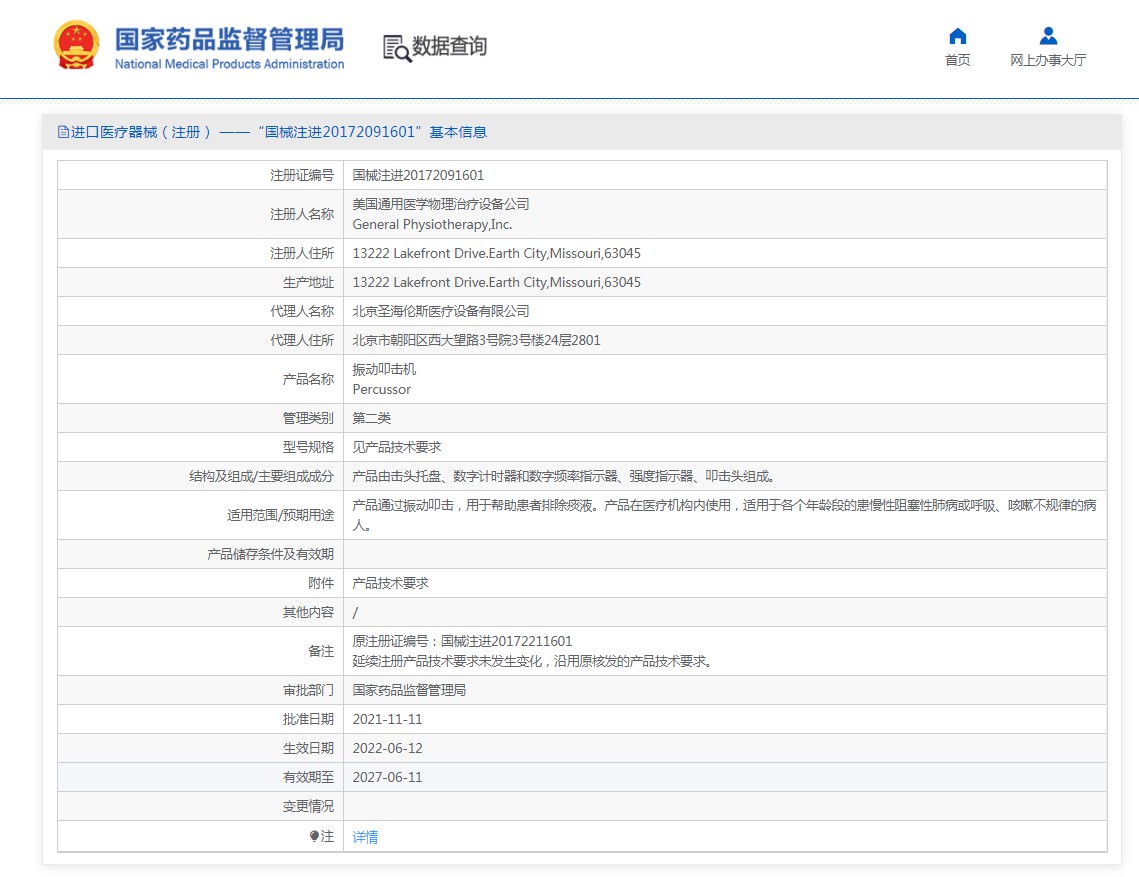The width and height of the screenshot is (1139, 877).
Task: Click the 型号规格 label
Action: coord(308,448)
